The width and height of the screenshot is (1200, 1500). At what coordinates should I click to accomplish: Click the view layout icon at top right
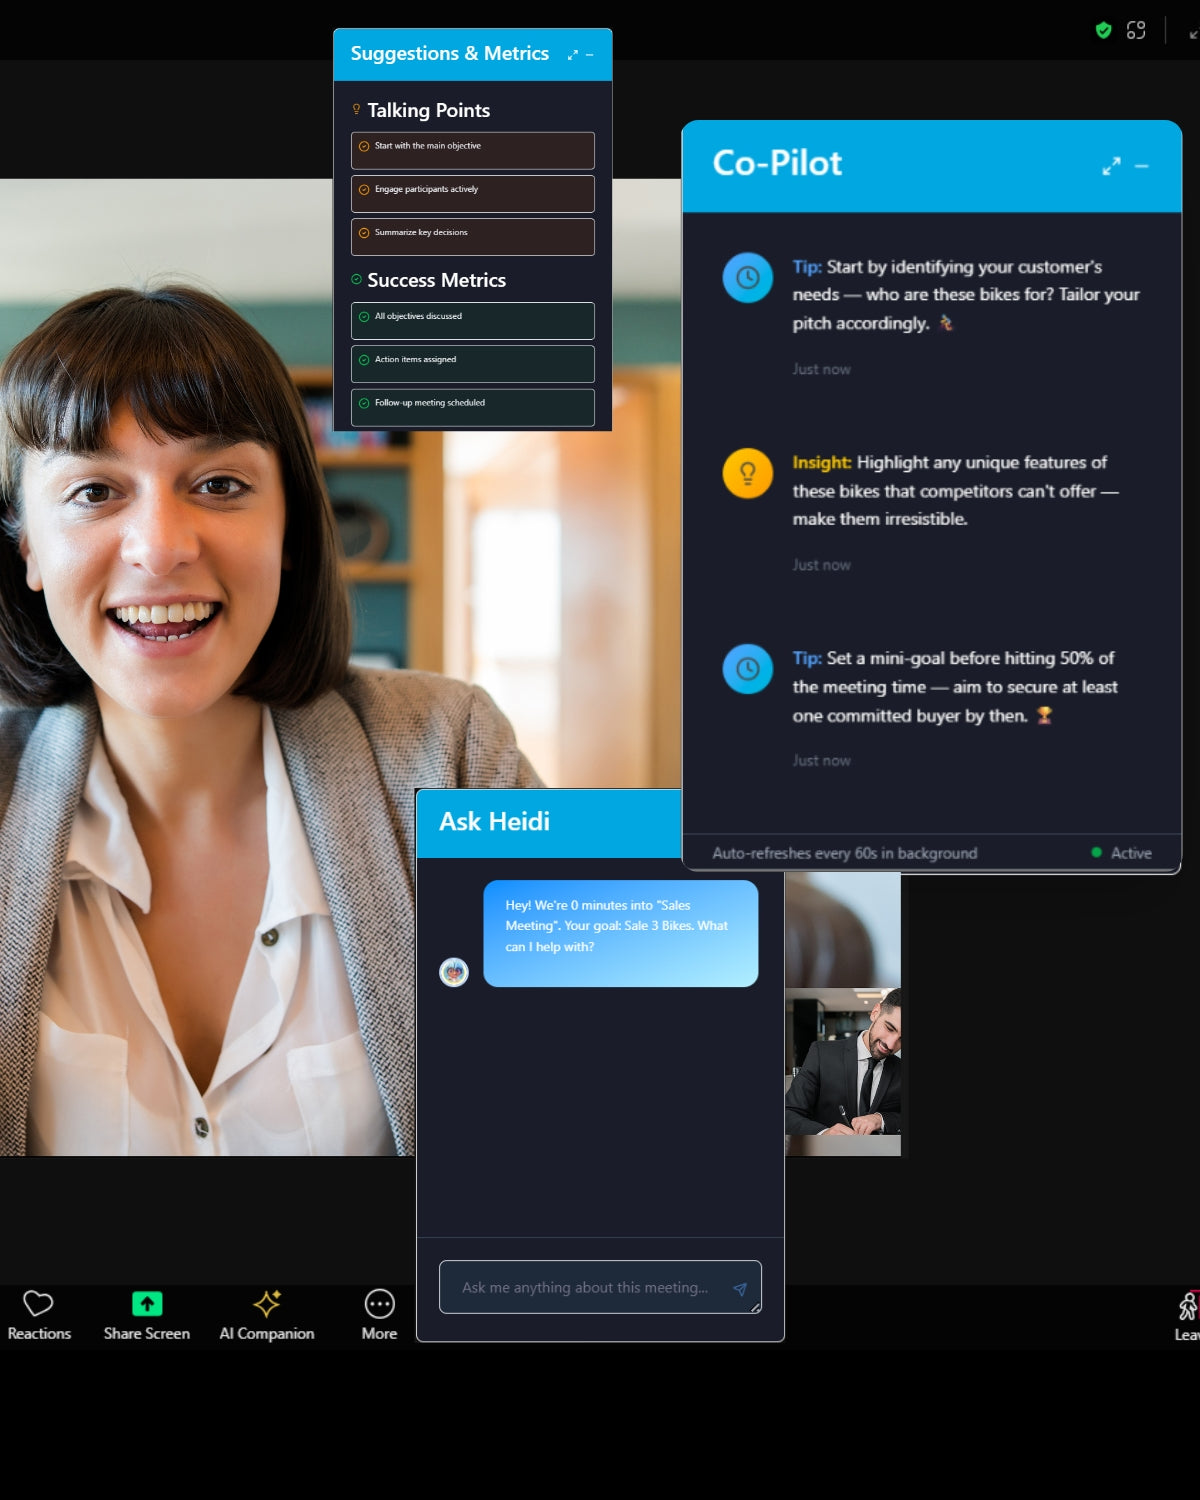point(1136,30)
